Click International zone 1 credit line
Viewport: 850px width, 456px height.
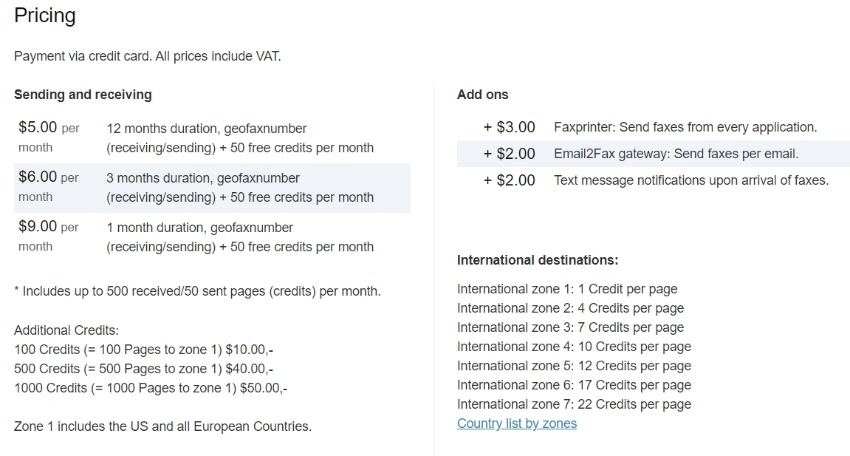(567, 289)
